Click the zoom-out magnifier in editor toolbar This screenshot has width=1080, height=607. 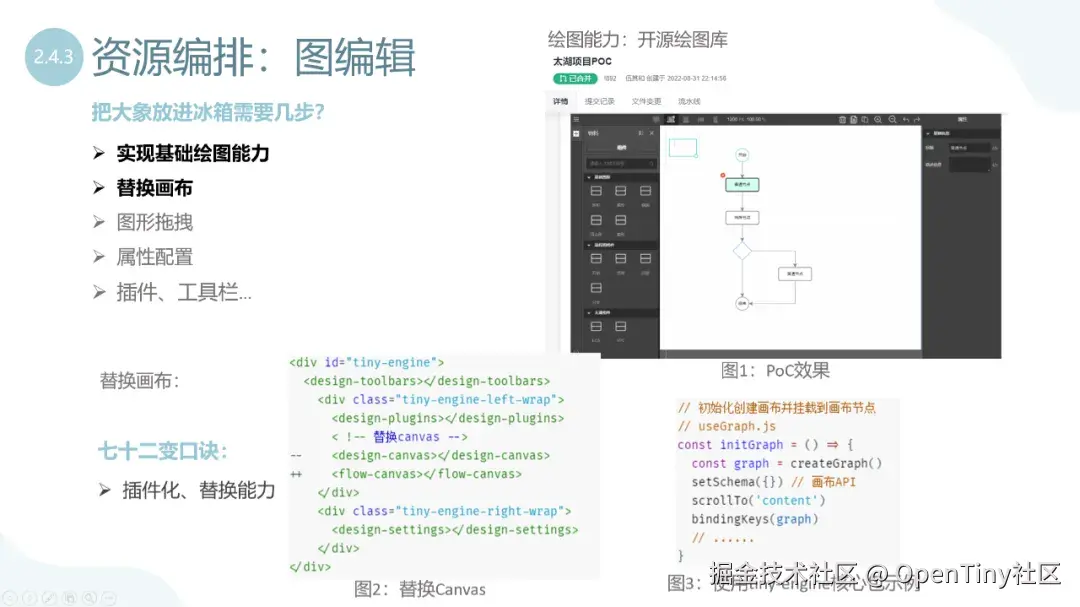893,120
